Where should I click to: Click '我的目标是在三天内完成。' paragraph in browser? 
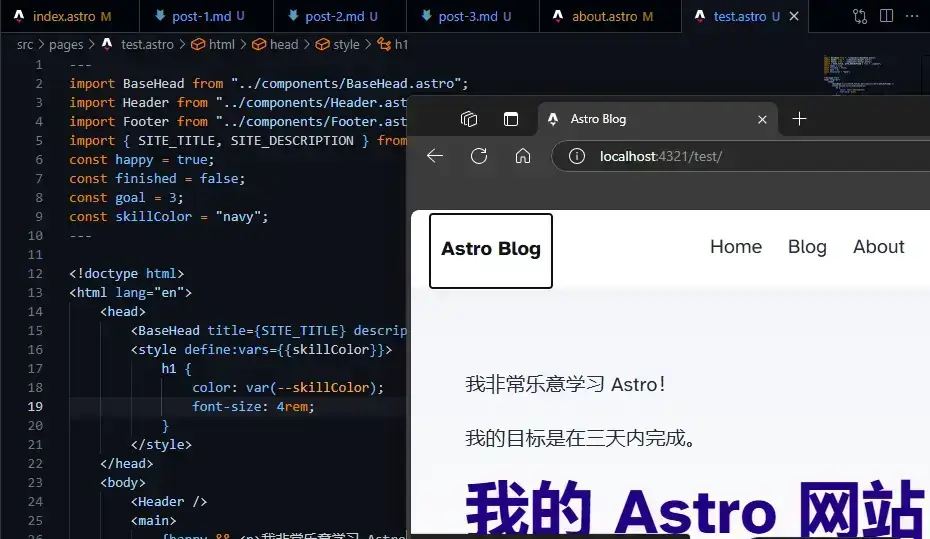coord(580,438)
